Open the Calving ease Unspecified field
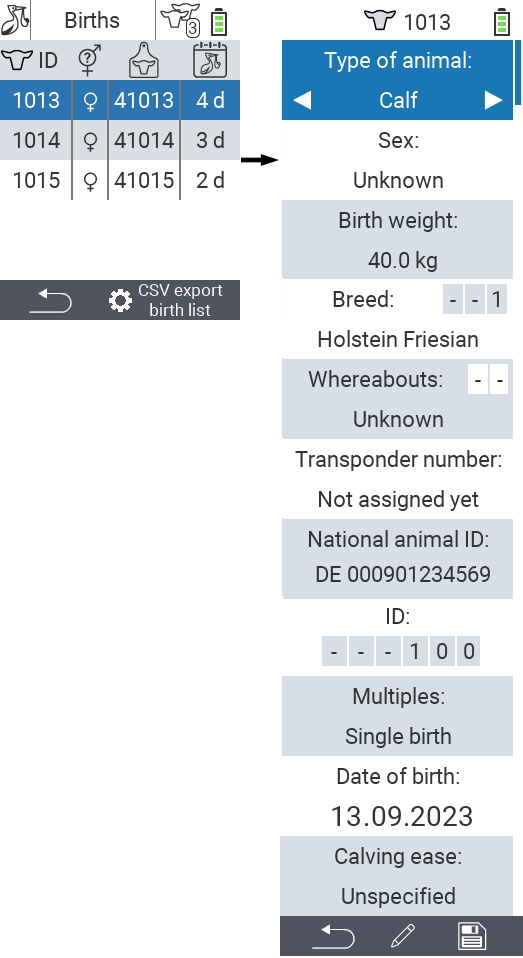The image size is (523, 958). [397, 876]
